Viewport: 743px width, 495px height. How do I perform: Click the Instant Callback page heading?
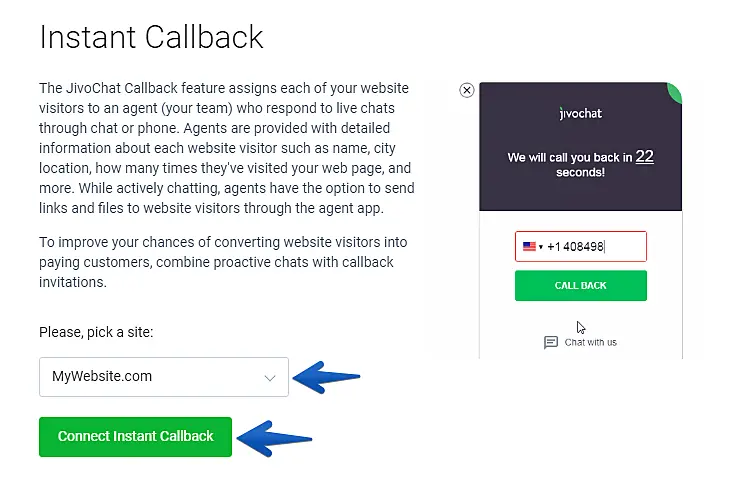pos(151,37)
